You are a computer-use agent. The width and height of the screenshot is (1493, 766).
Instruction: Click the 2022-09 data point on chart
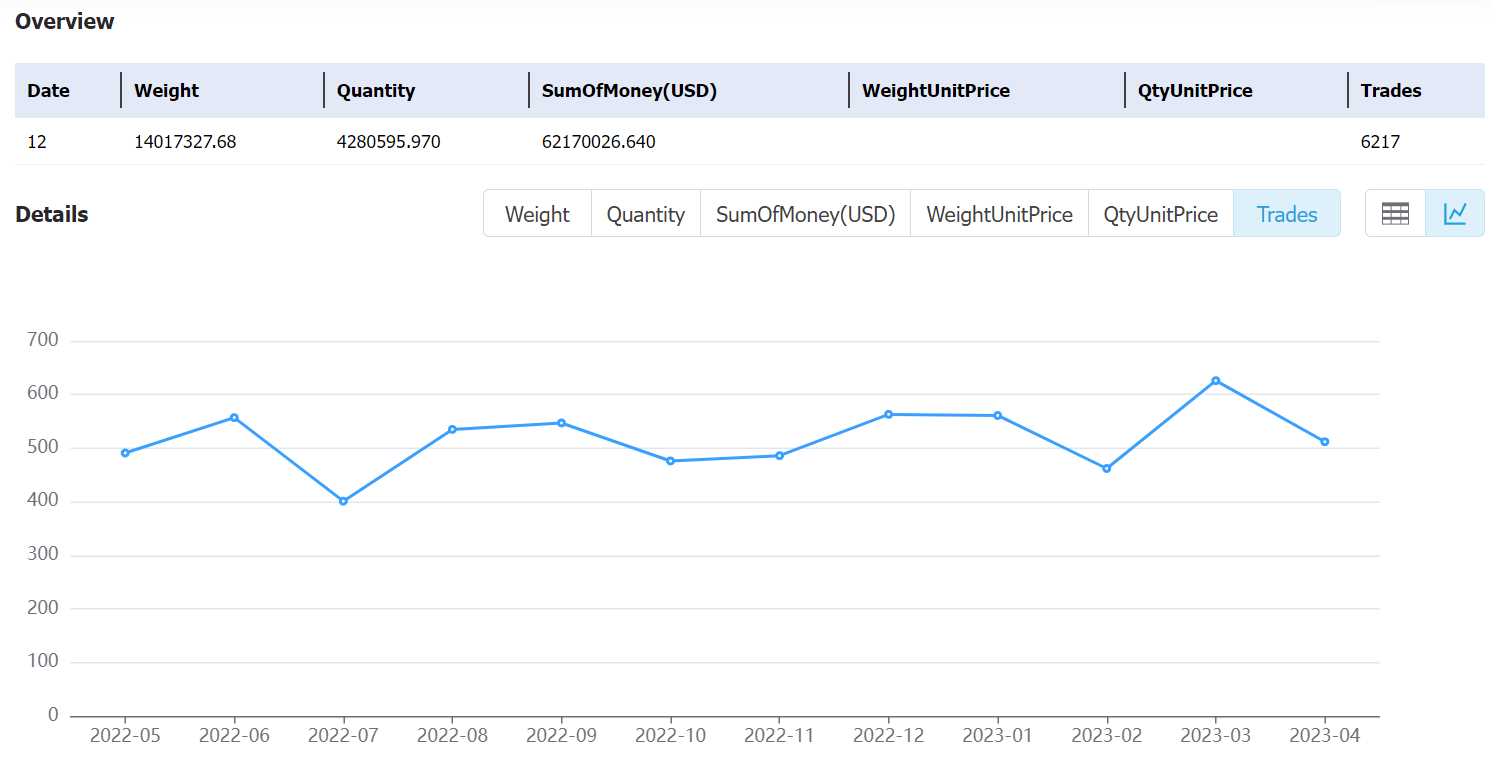(561, 423)
